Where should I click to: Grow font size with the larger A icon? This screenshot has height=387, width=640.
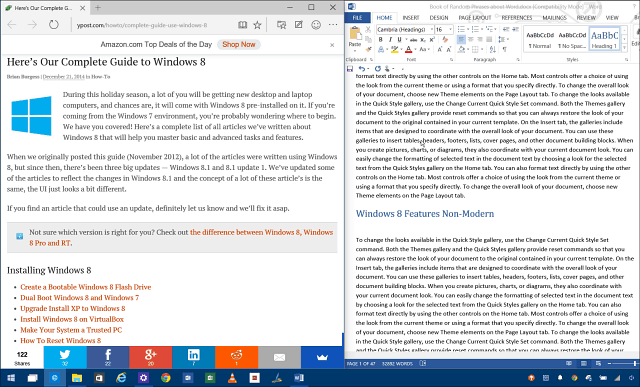(440, 49)
